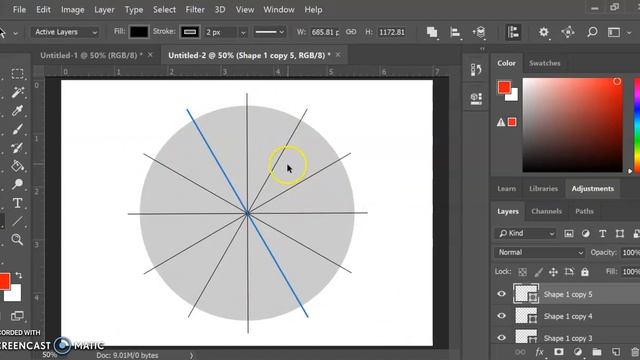Create a new layer group
This screenshot has height=360, width=640.
(597, 352)
